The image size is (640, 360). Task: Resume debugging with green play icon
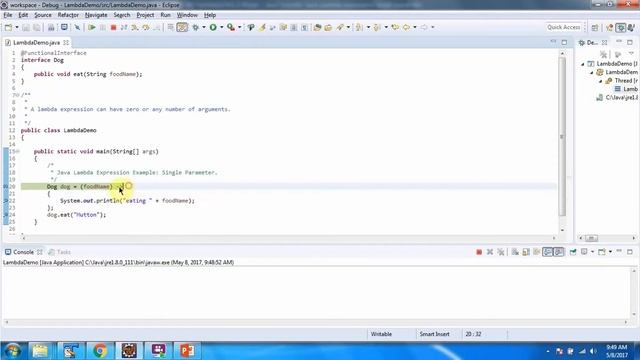pos(92,27)
